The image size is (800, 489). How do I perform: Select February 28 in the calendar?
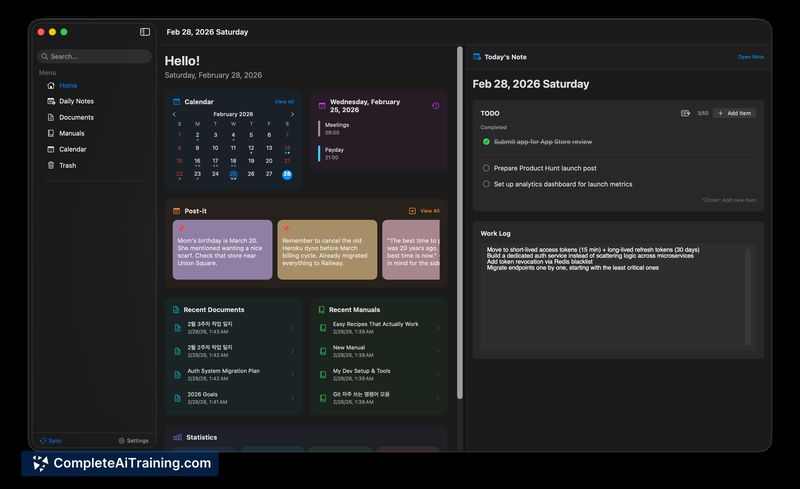(287, 174)
